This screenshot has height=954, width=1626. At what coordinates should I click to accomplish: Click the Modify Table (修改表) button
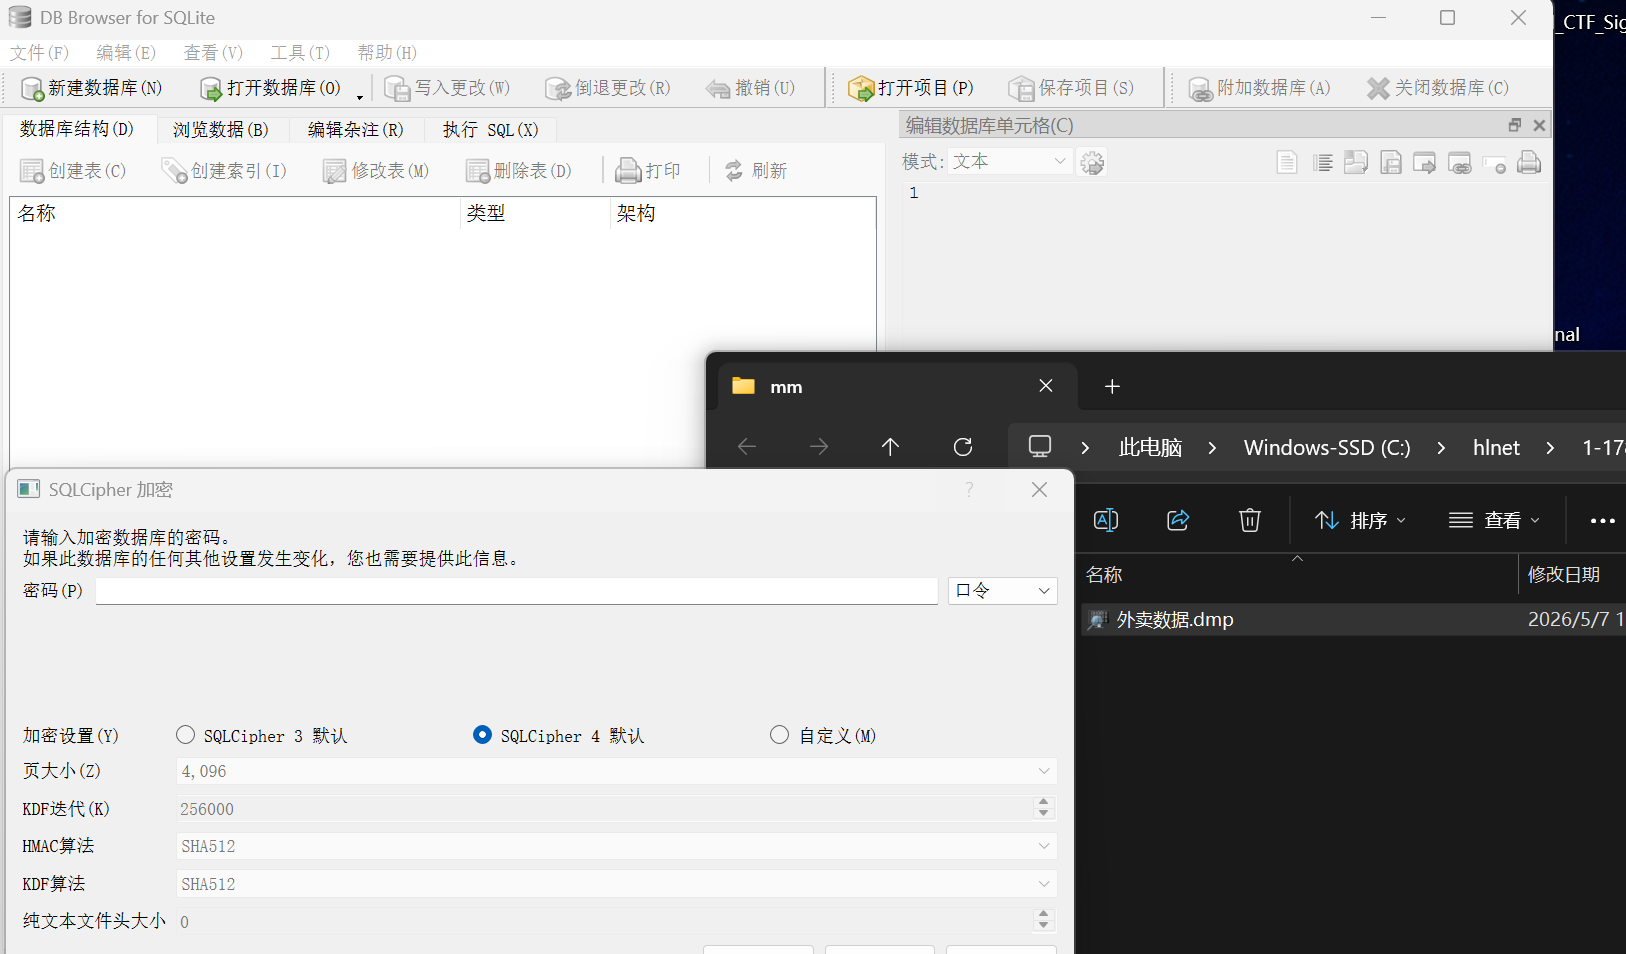376,171
